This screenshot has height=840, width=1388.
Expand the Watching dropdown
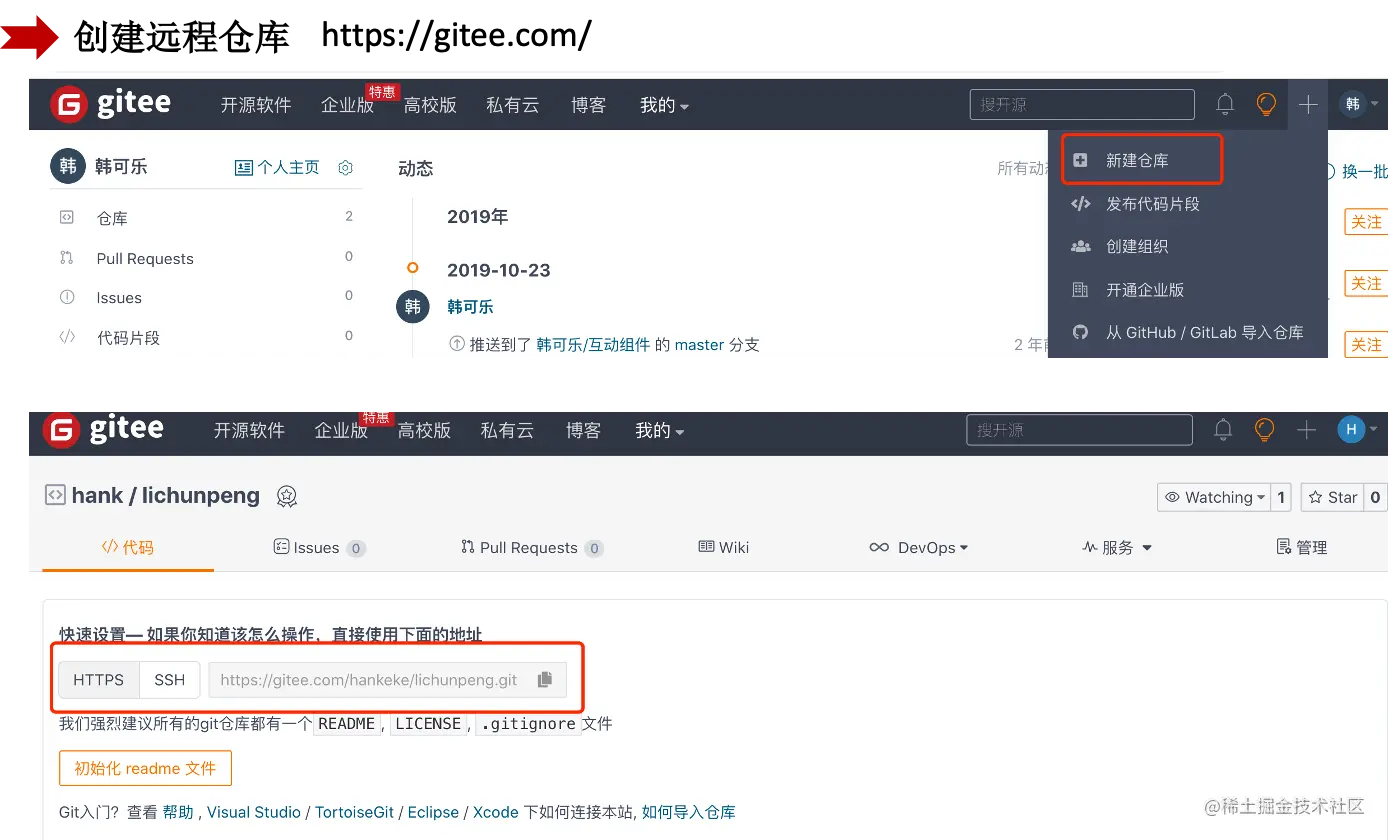pos(1215,497)
